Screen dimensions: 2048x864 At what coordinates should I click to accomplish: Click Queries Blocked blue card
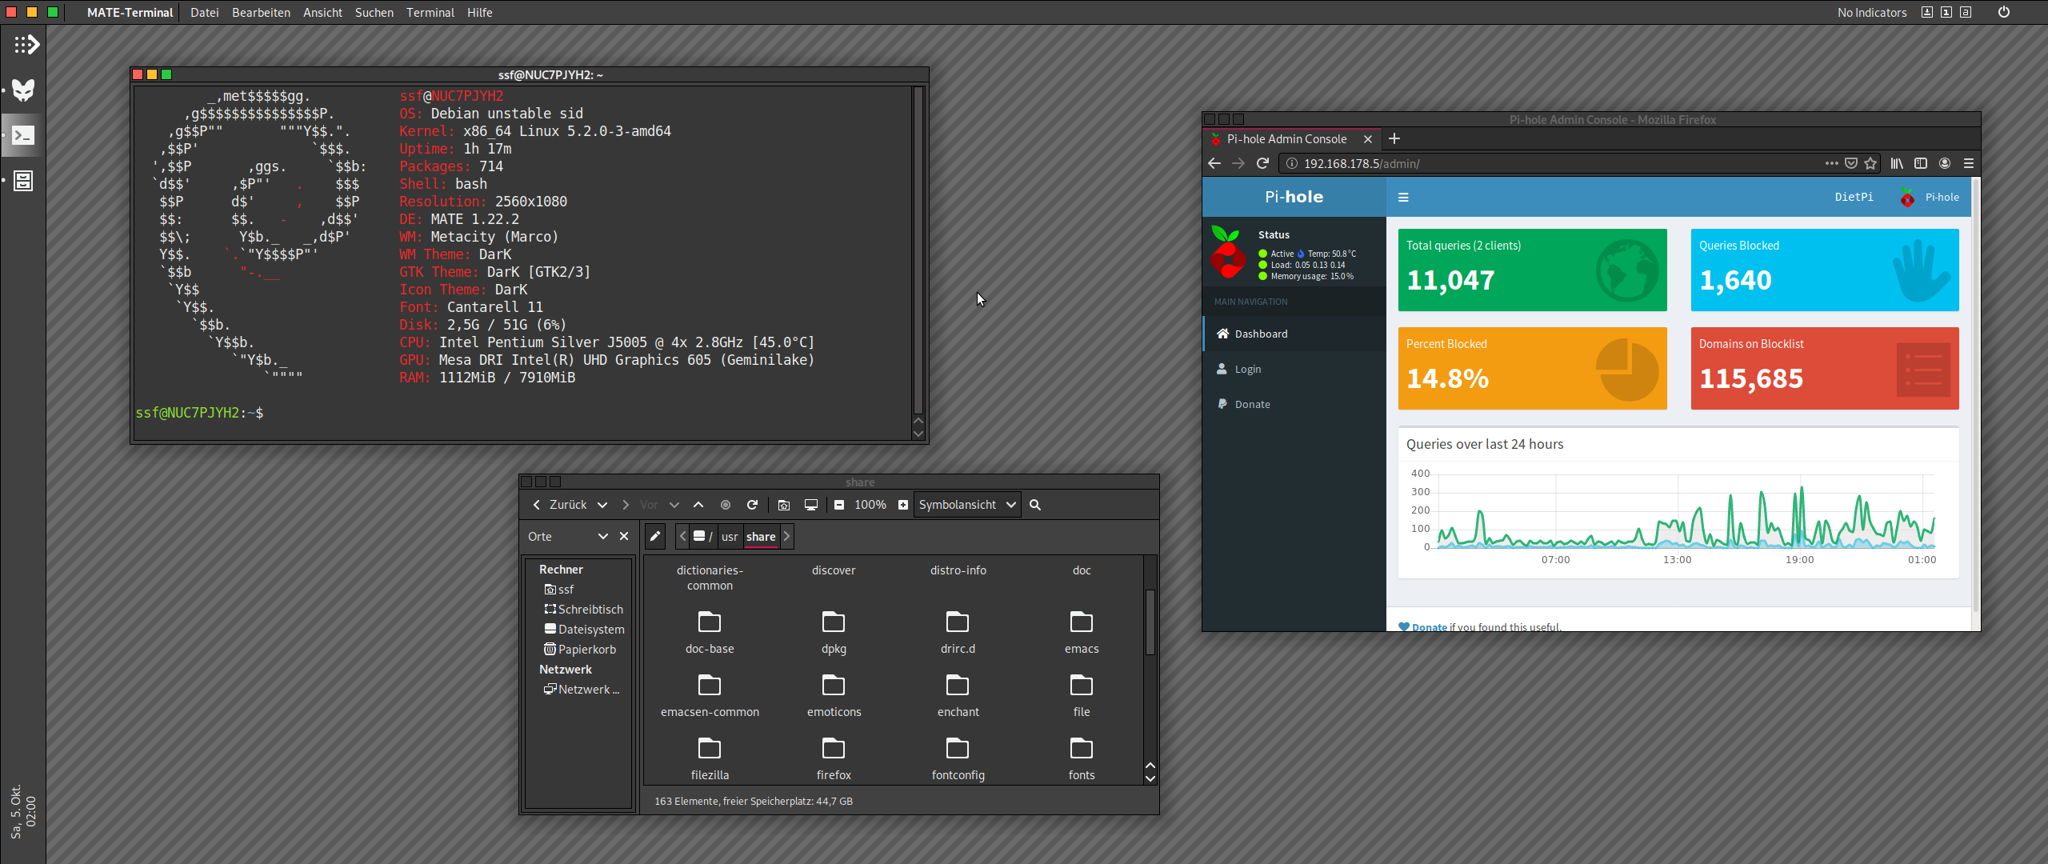(x=1824, y=270)
